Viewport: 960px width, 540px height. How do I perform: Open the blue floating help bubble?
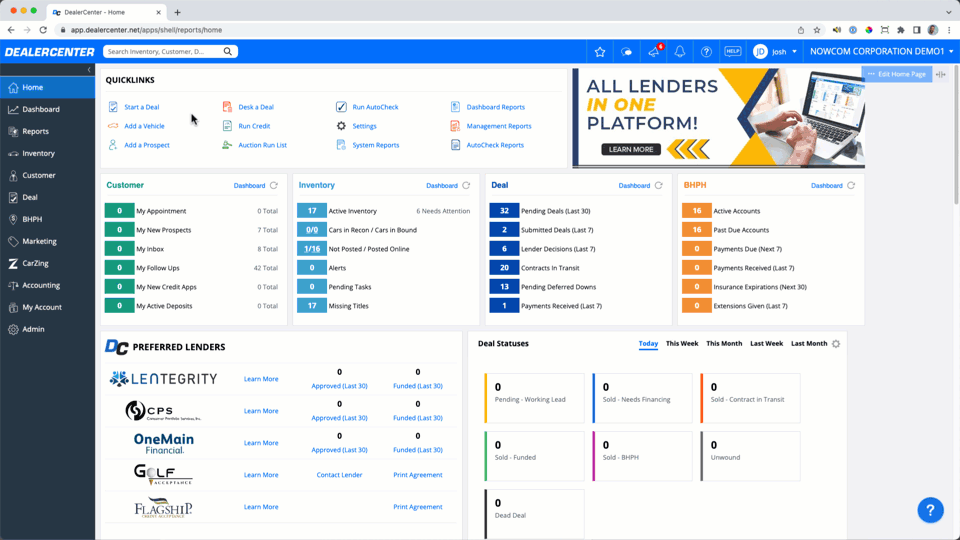coord(930,509)
